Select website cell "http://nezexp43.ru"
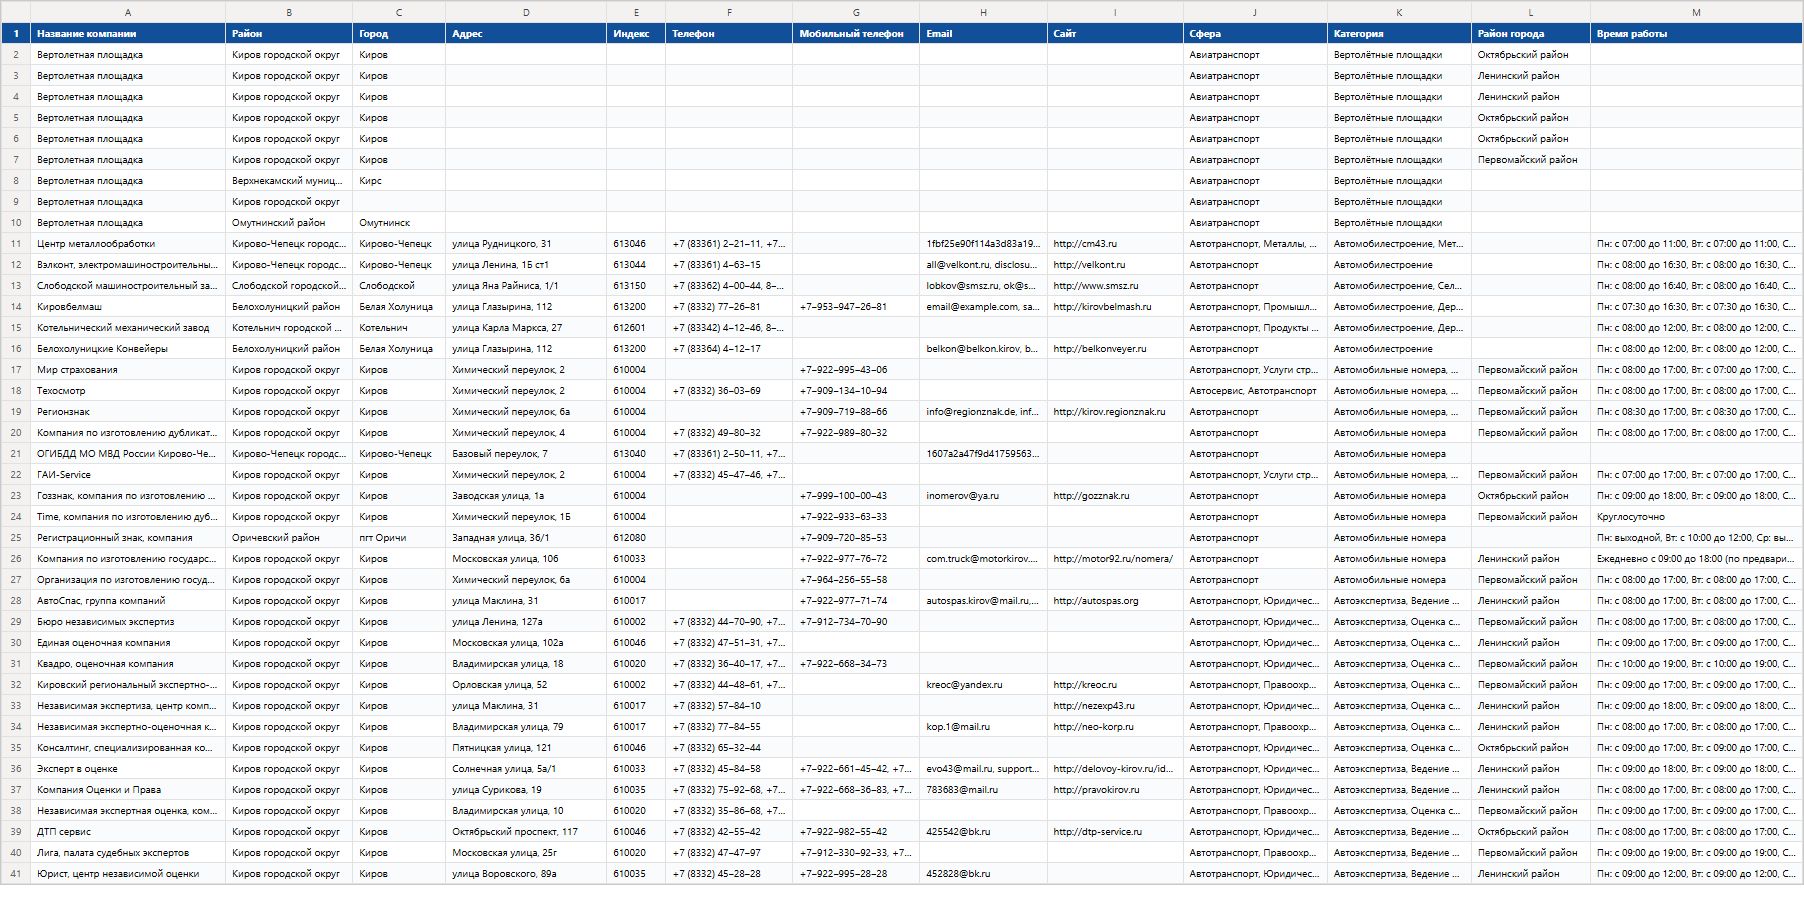The width and height of the screenshot is (1804, 902). click(x=1115, y=706)
